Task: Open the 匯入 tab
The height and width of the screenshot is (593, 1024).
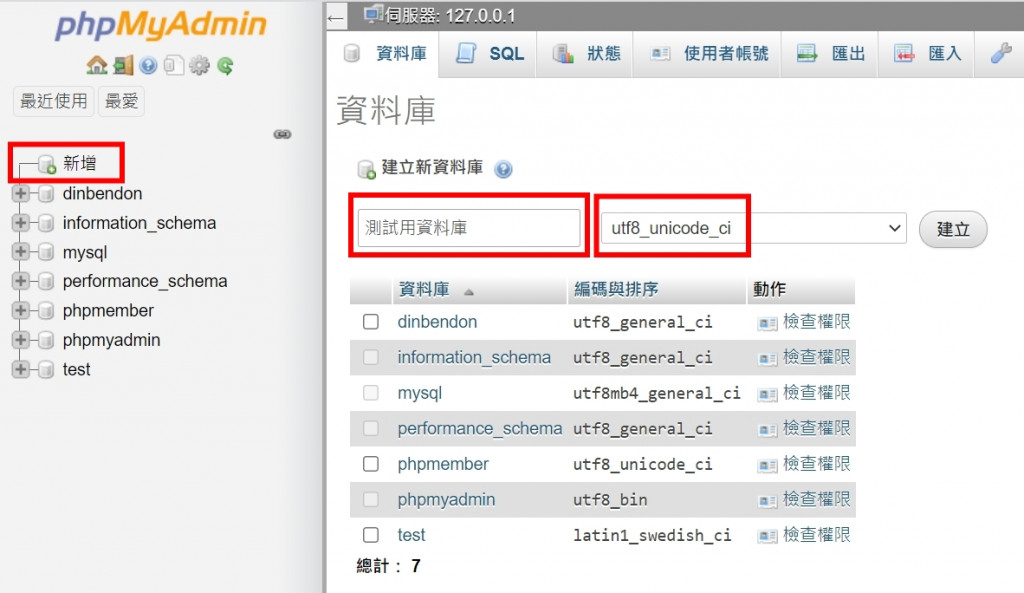Action: 927,54
